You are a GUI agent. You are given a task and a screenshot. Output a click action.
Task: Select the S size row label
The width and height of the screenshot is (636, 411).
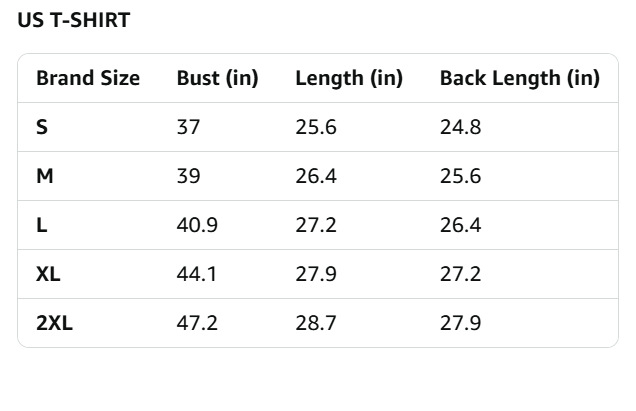tap(42, 127)
